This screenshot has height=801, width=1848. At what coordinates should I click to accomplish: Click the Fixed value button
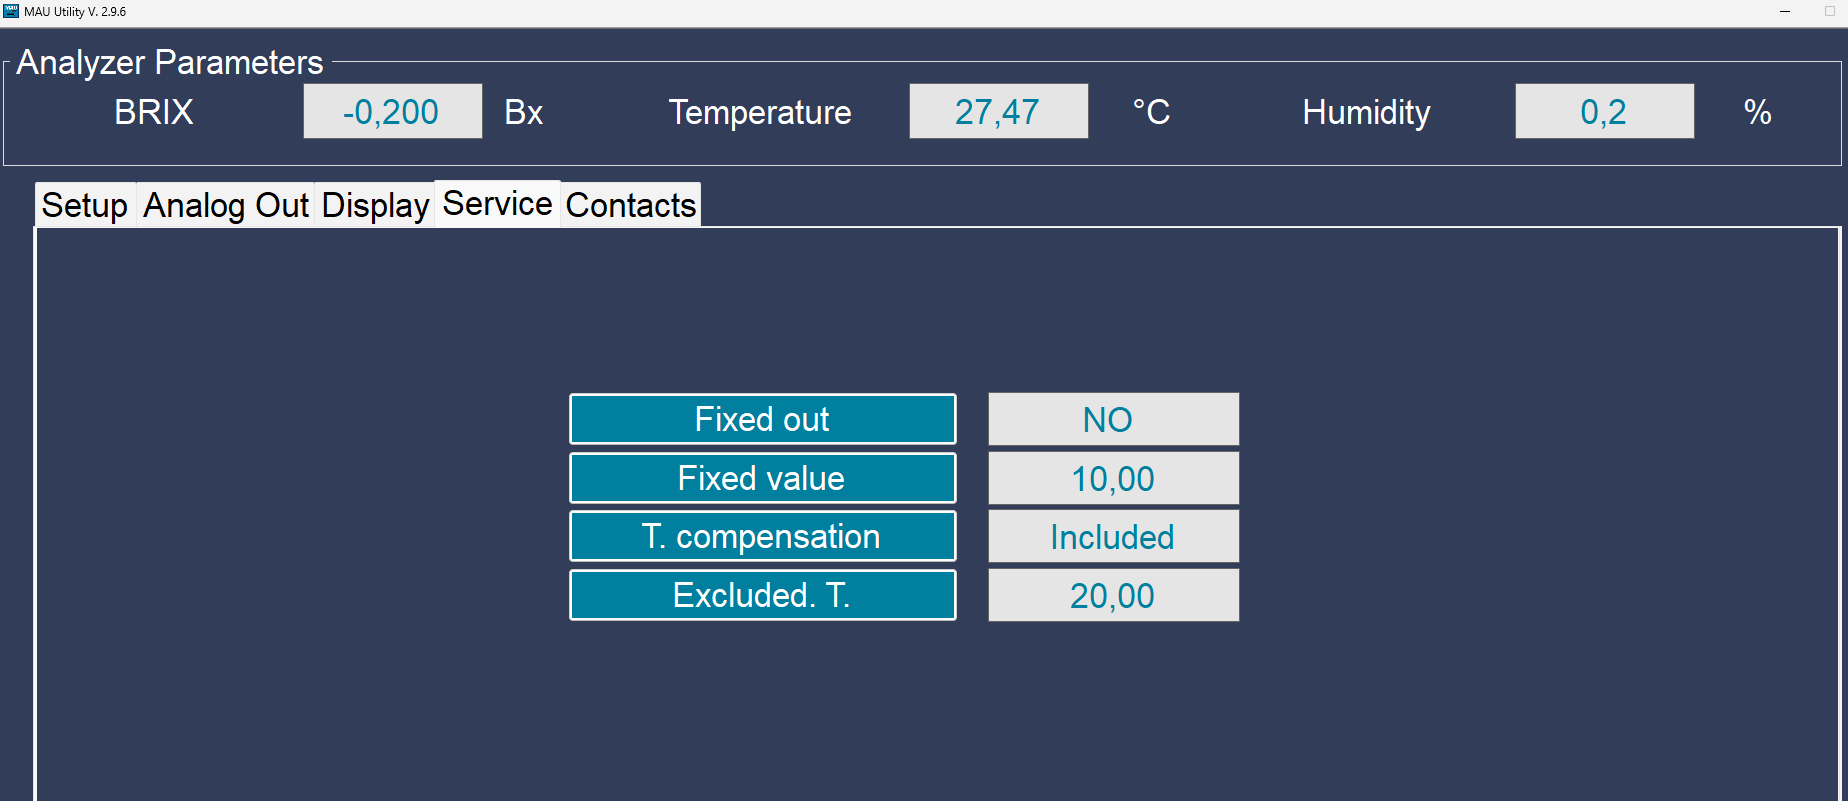[763, 478]
